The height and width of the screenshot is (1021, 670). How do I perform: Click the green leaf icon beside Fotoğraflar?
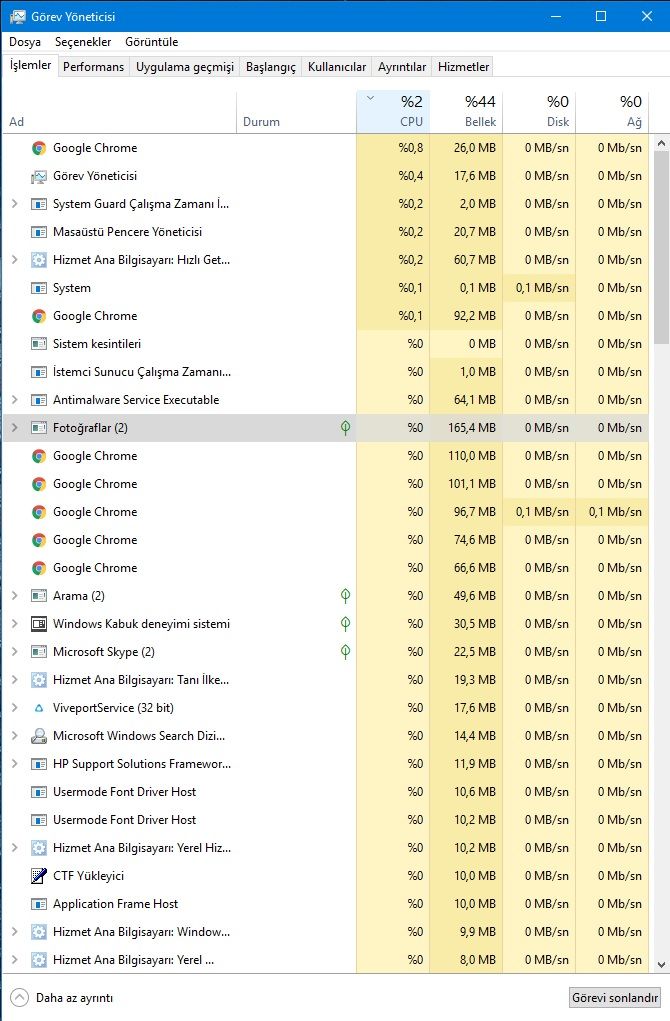point(345,428)
